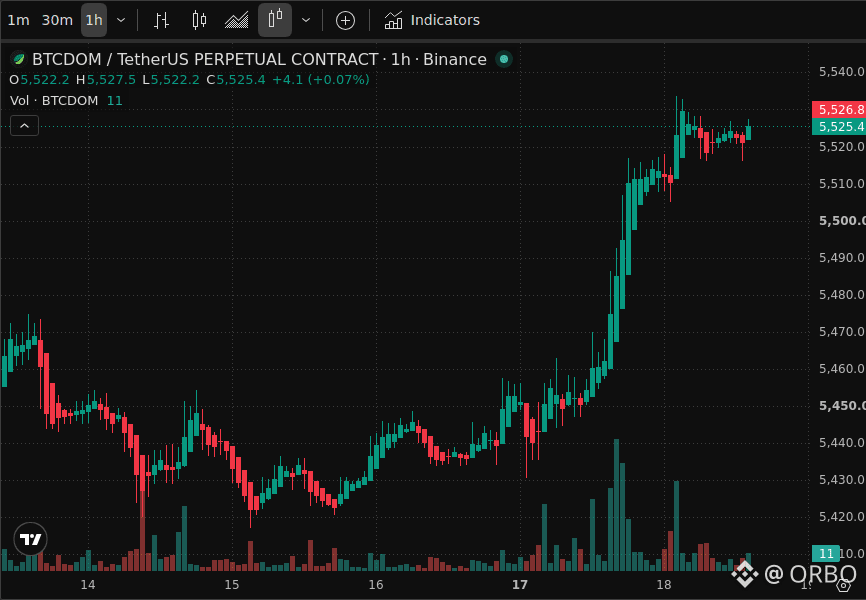Screen dimensions: 866x600
Task: Click the date 18 on the time axis
Action: point(664,585)
